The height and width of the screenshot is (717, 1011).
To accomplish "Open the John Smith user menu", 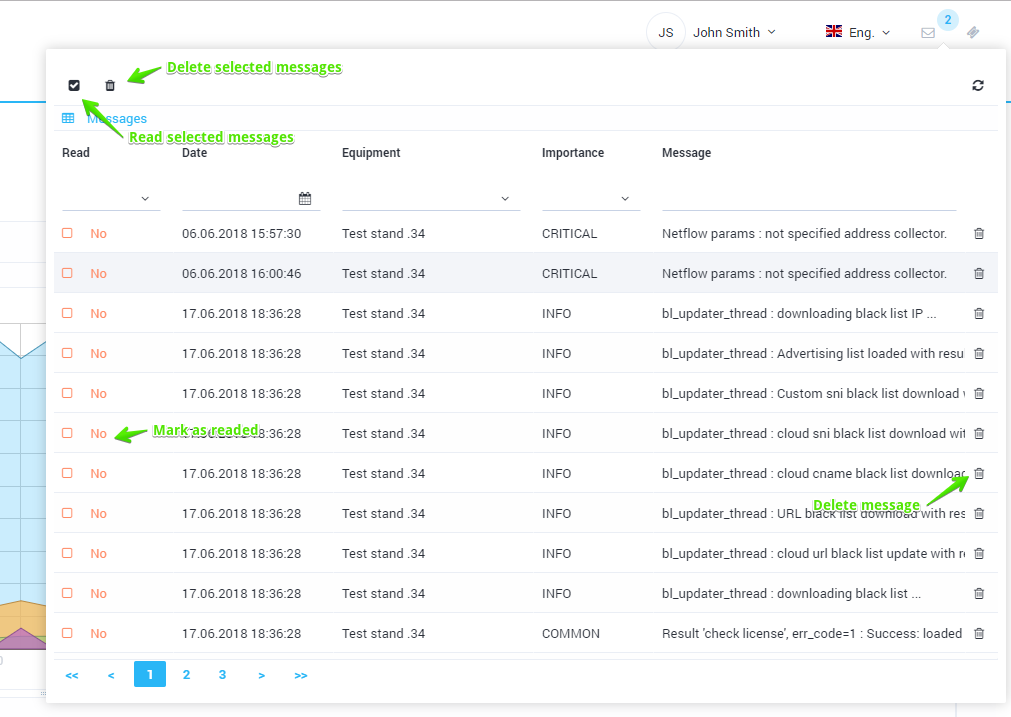I will click(x=733, y=33).
